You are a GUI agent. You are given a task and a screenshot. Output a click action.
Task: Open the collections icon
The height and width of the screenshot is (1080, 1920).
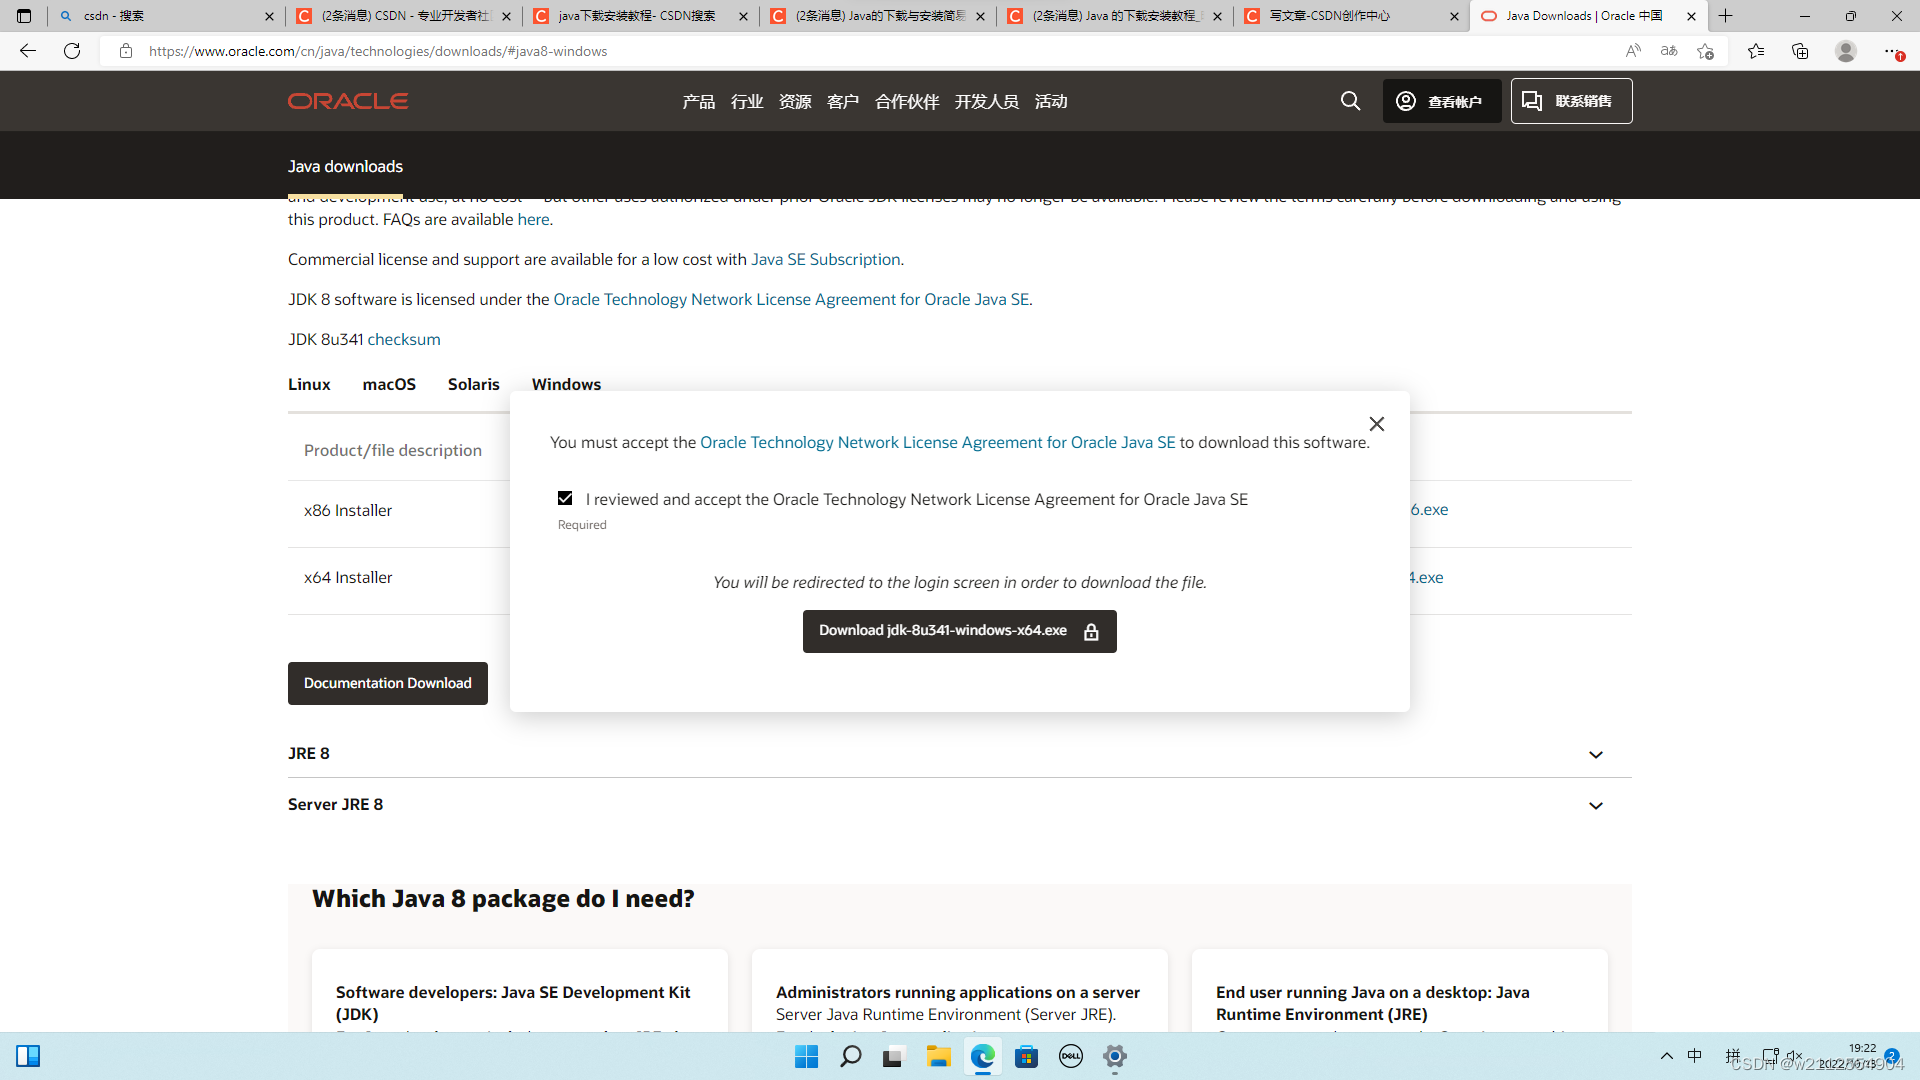click(1800, 51)
